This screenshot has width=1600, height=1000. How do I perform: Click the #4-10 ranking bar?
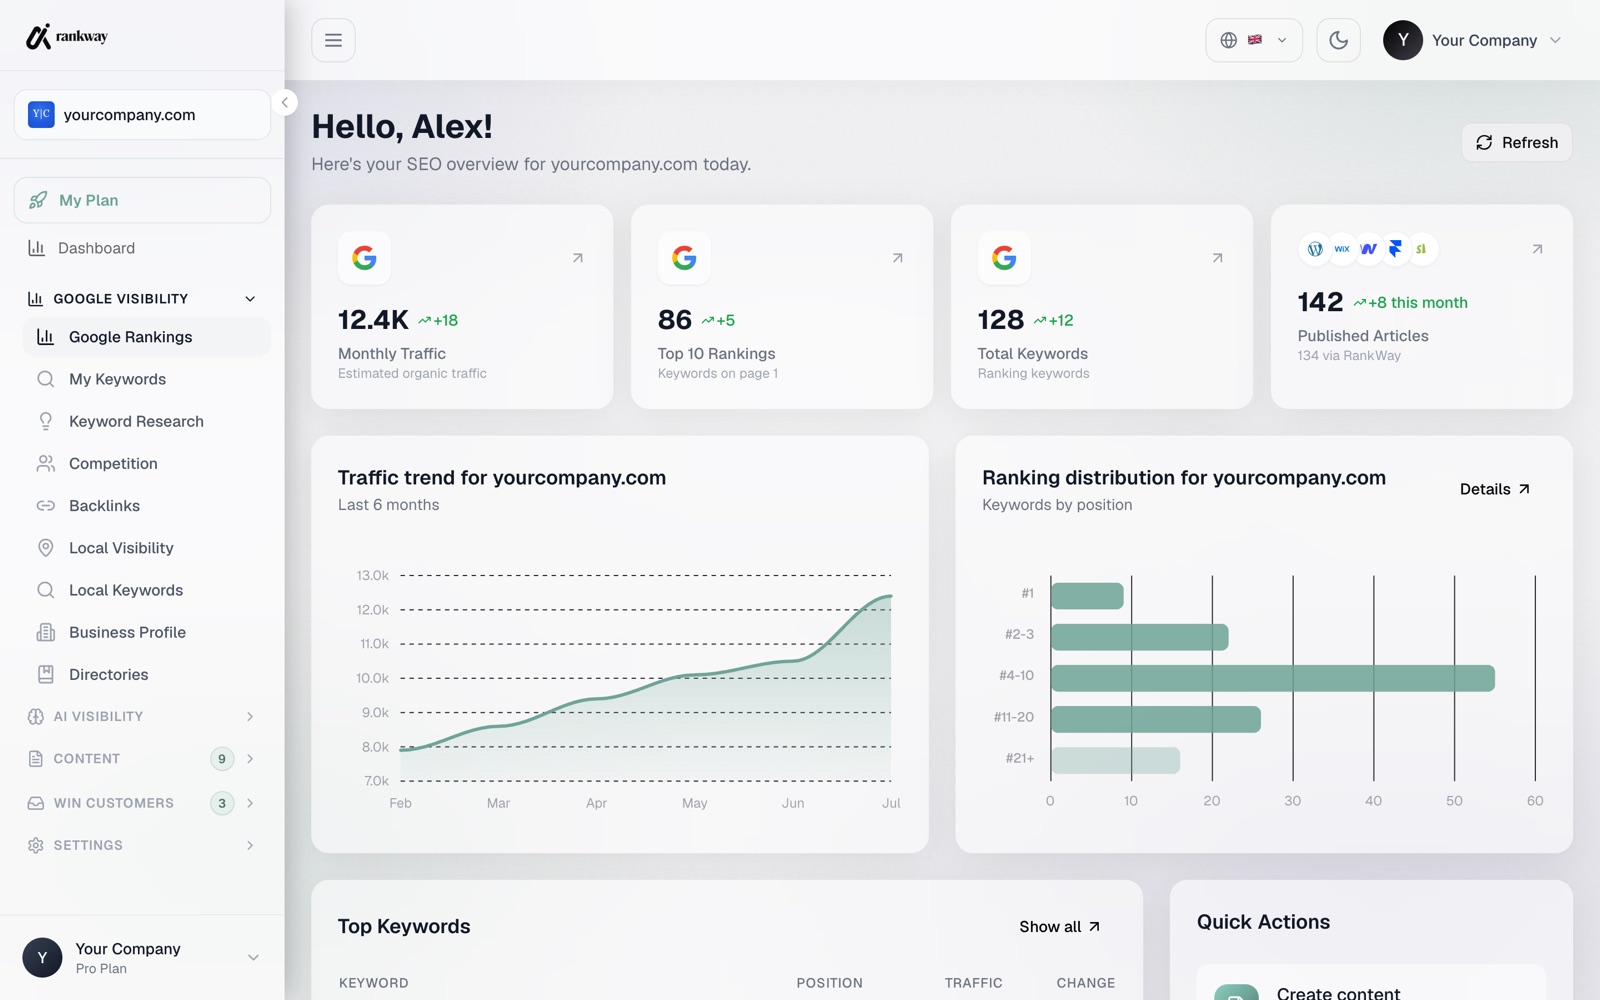tap(1272, 678)
